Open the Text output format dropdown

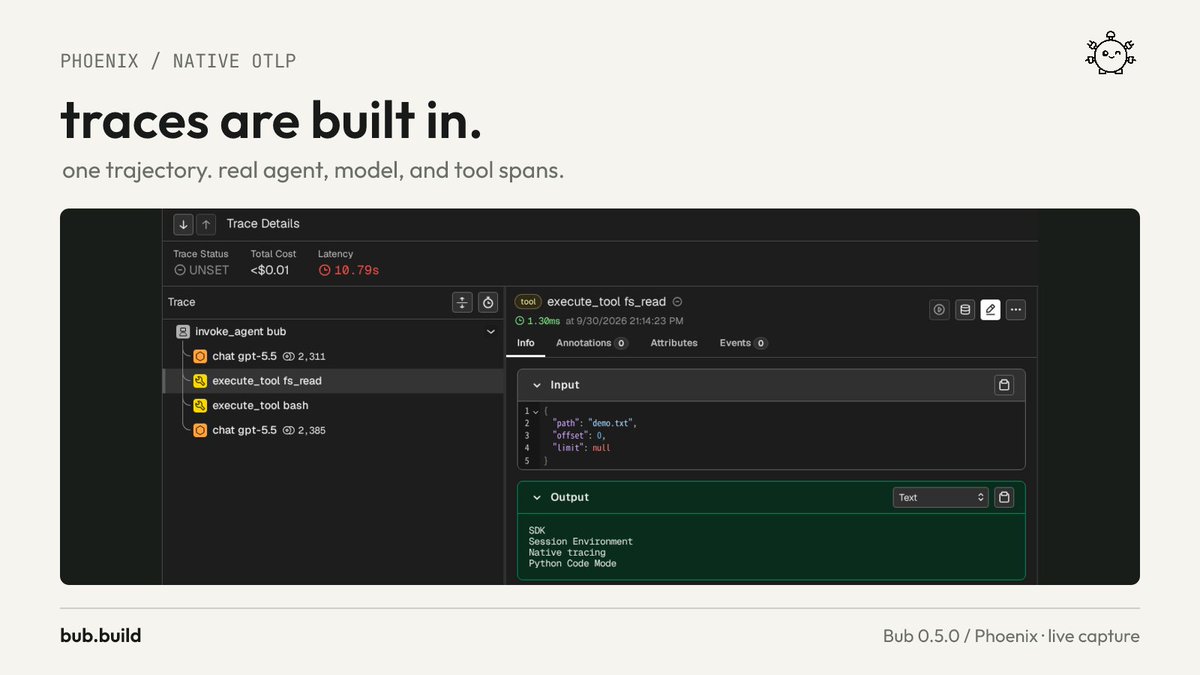(x=940, y=497)
